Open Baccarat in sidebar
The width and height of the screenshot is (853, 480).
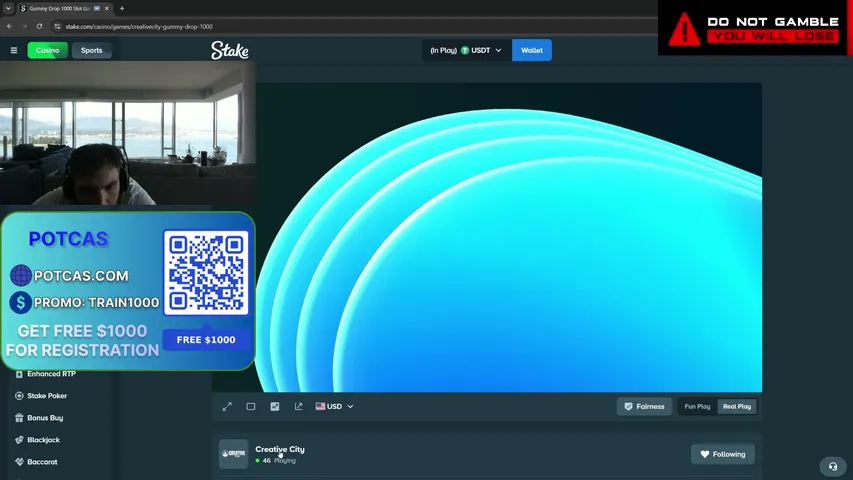pos(42,461)
